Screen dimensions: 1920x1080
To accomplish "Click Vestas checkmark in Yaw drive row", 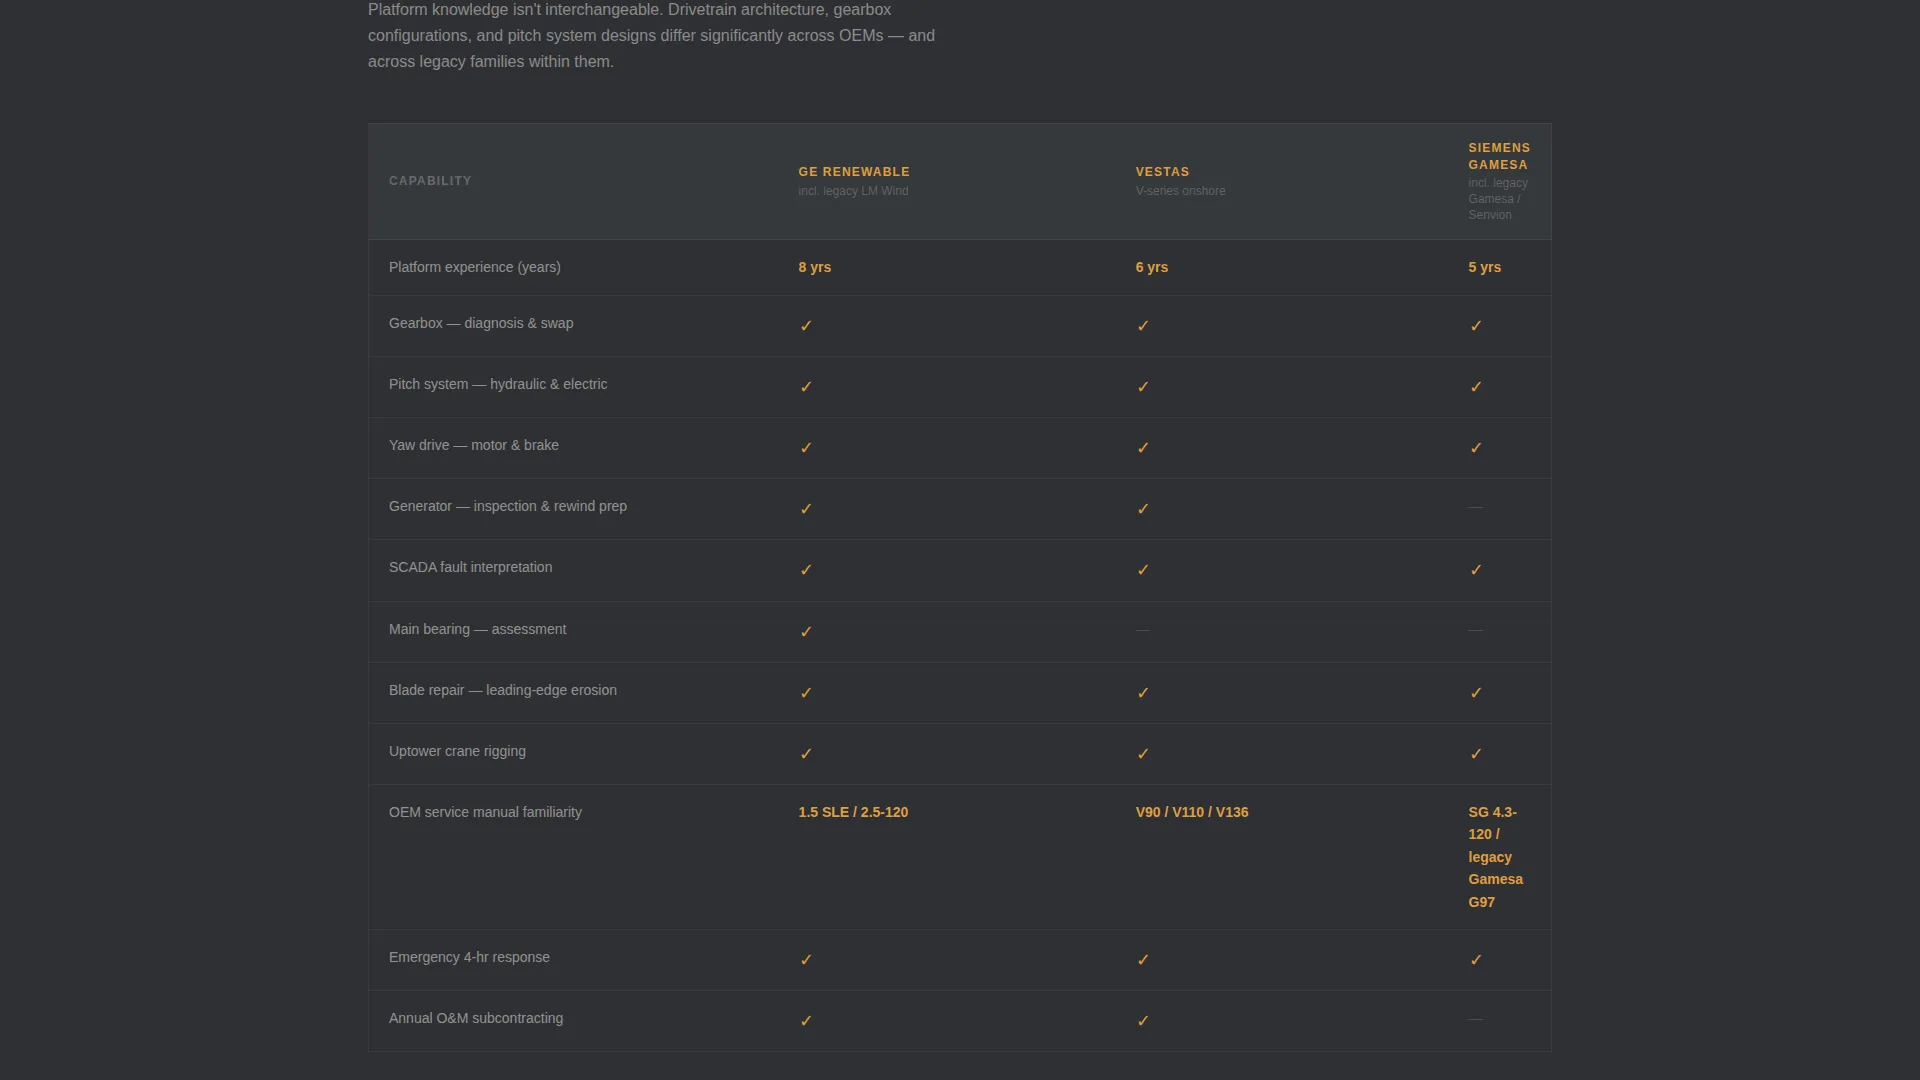I will [1143, 448].
